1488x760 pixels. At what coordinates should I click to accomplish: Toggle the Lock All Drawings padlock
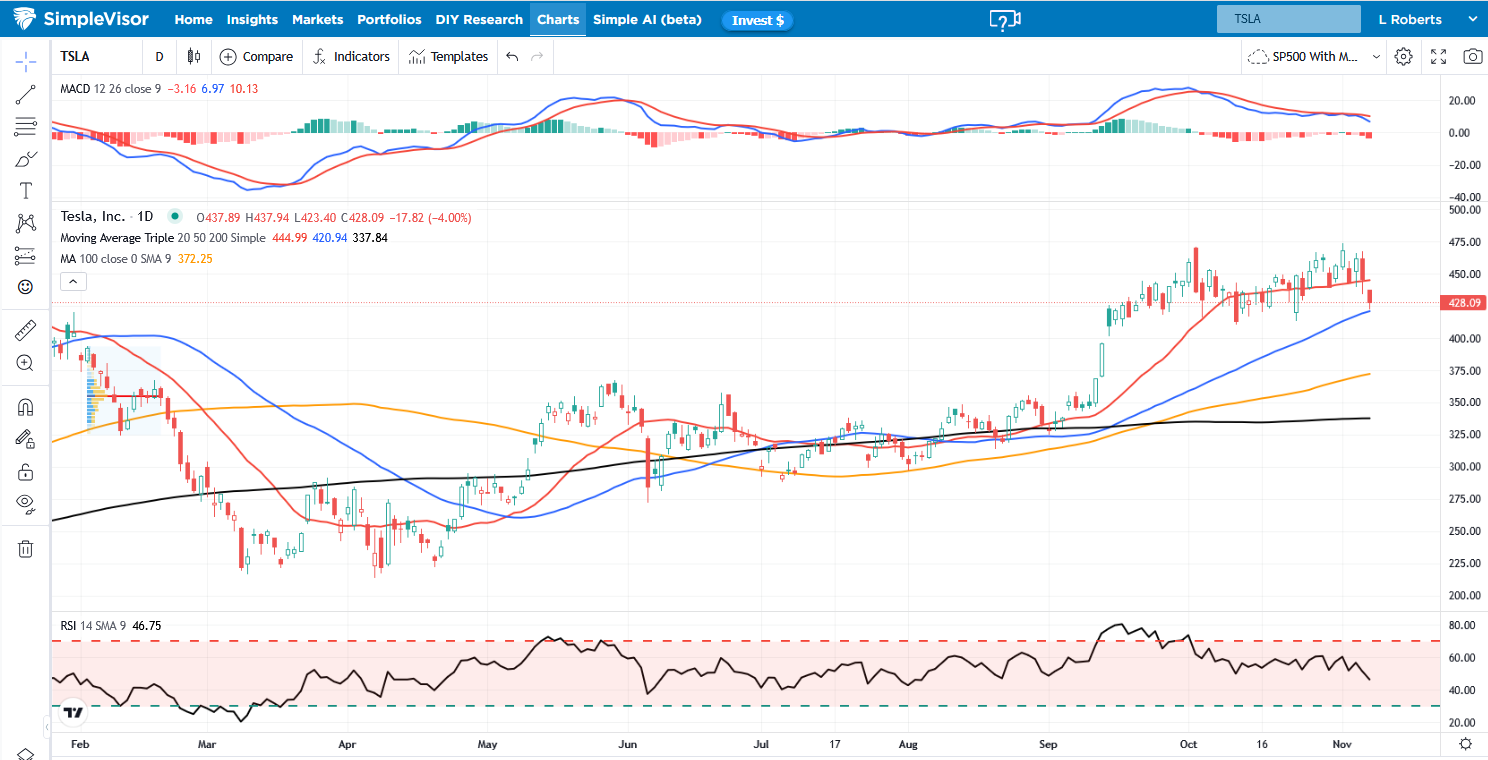coord(27,471)
